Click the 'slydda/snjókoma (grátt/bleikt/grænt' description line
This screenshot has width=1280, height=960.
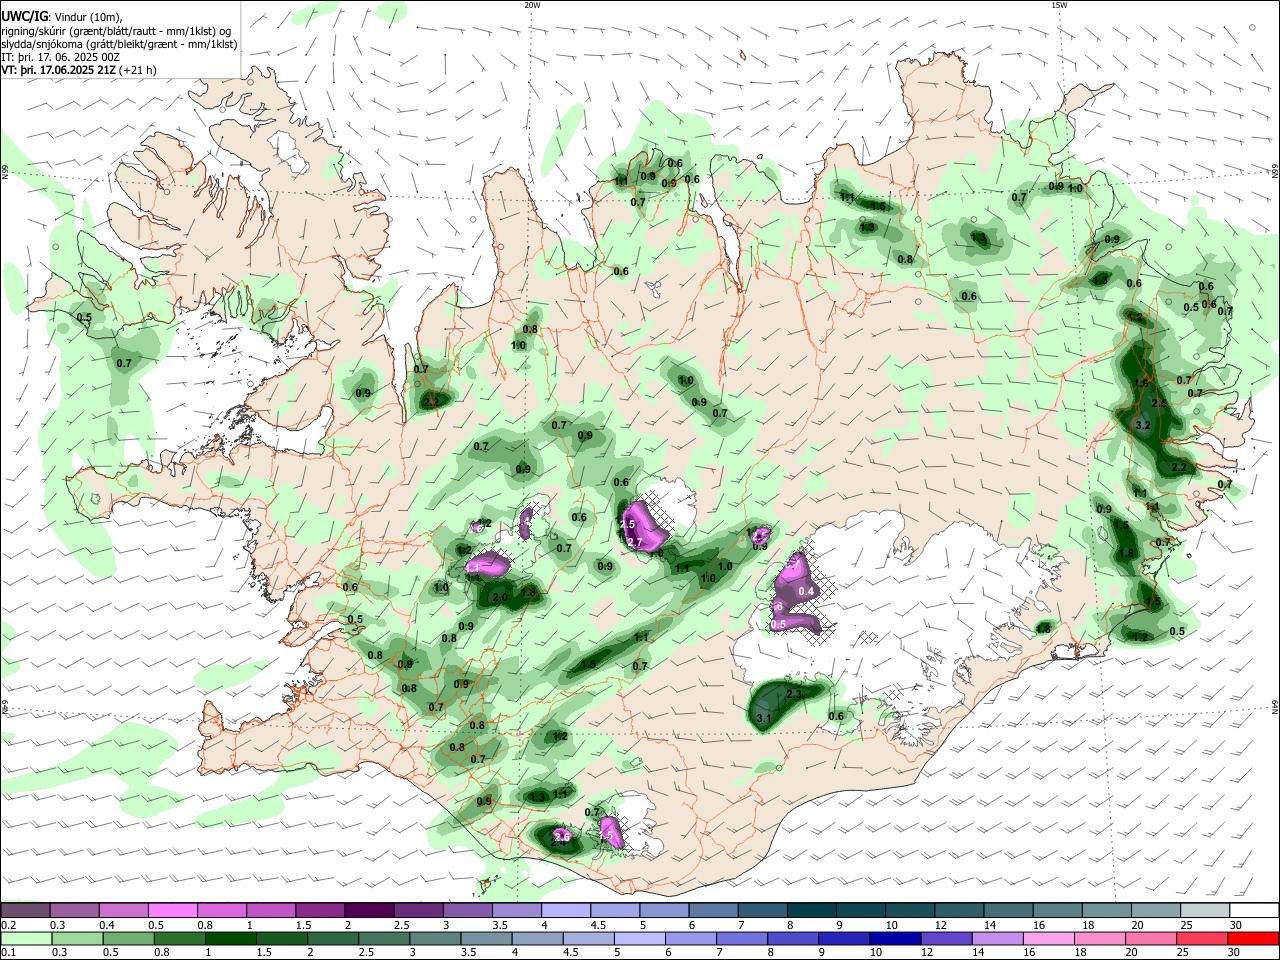pyautogui.click(x=119, y=44)
